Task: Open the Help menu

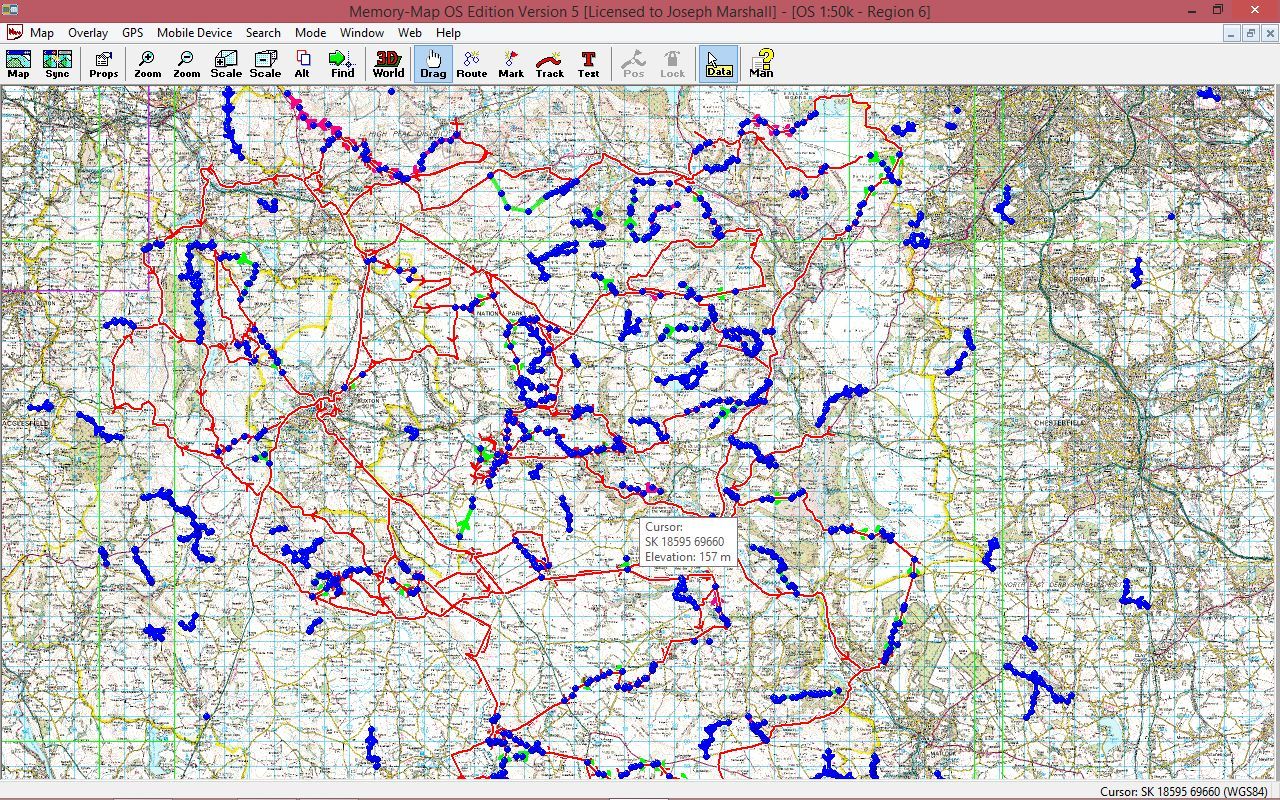Action: [448, 33]
